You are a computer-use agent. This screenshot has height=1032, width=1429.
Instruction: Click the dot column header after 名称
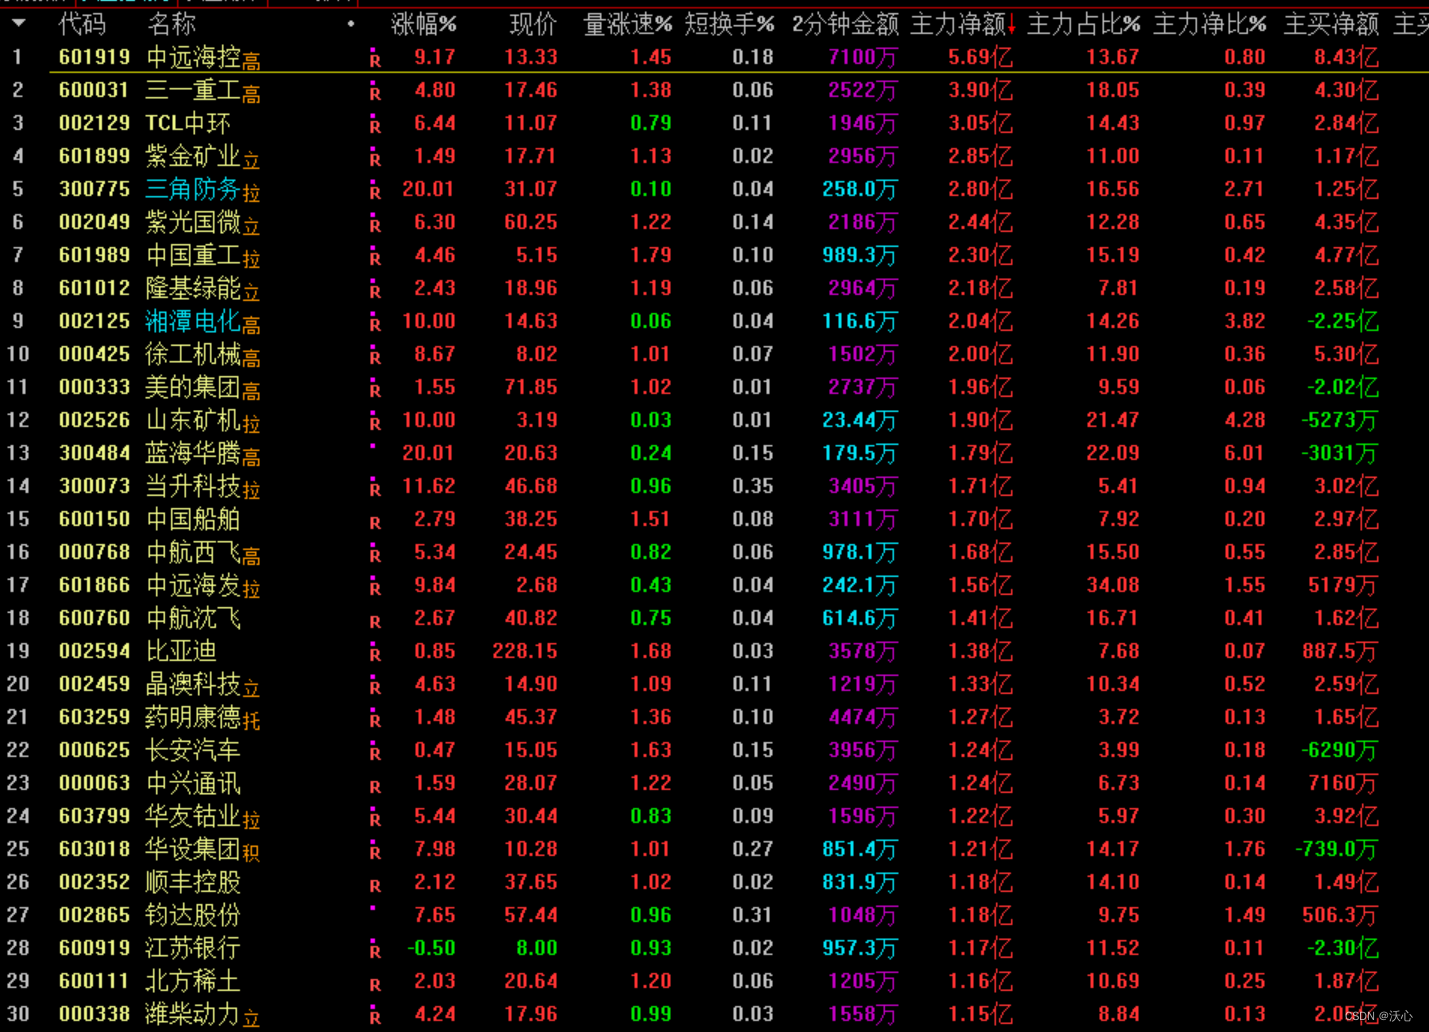coord(350,23)
